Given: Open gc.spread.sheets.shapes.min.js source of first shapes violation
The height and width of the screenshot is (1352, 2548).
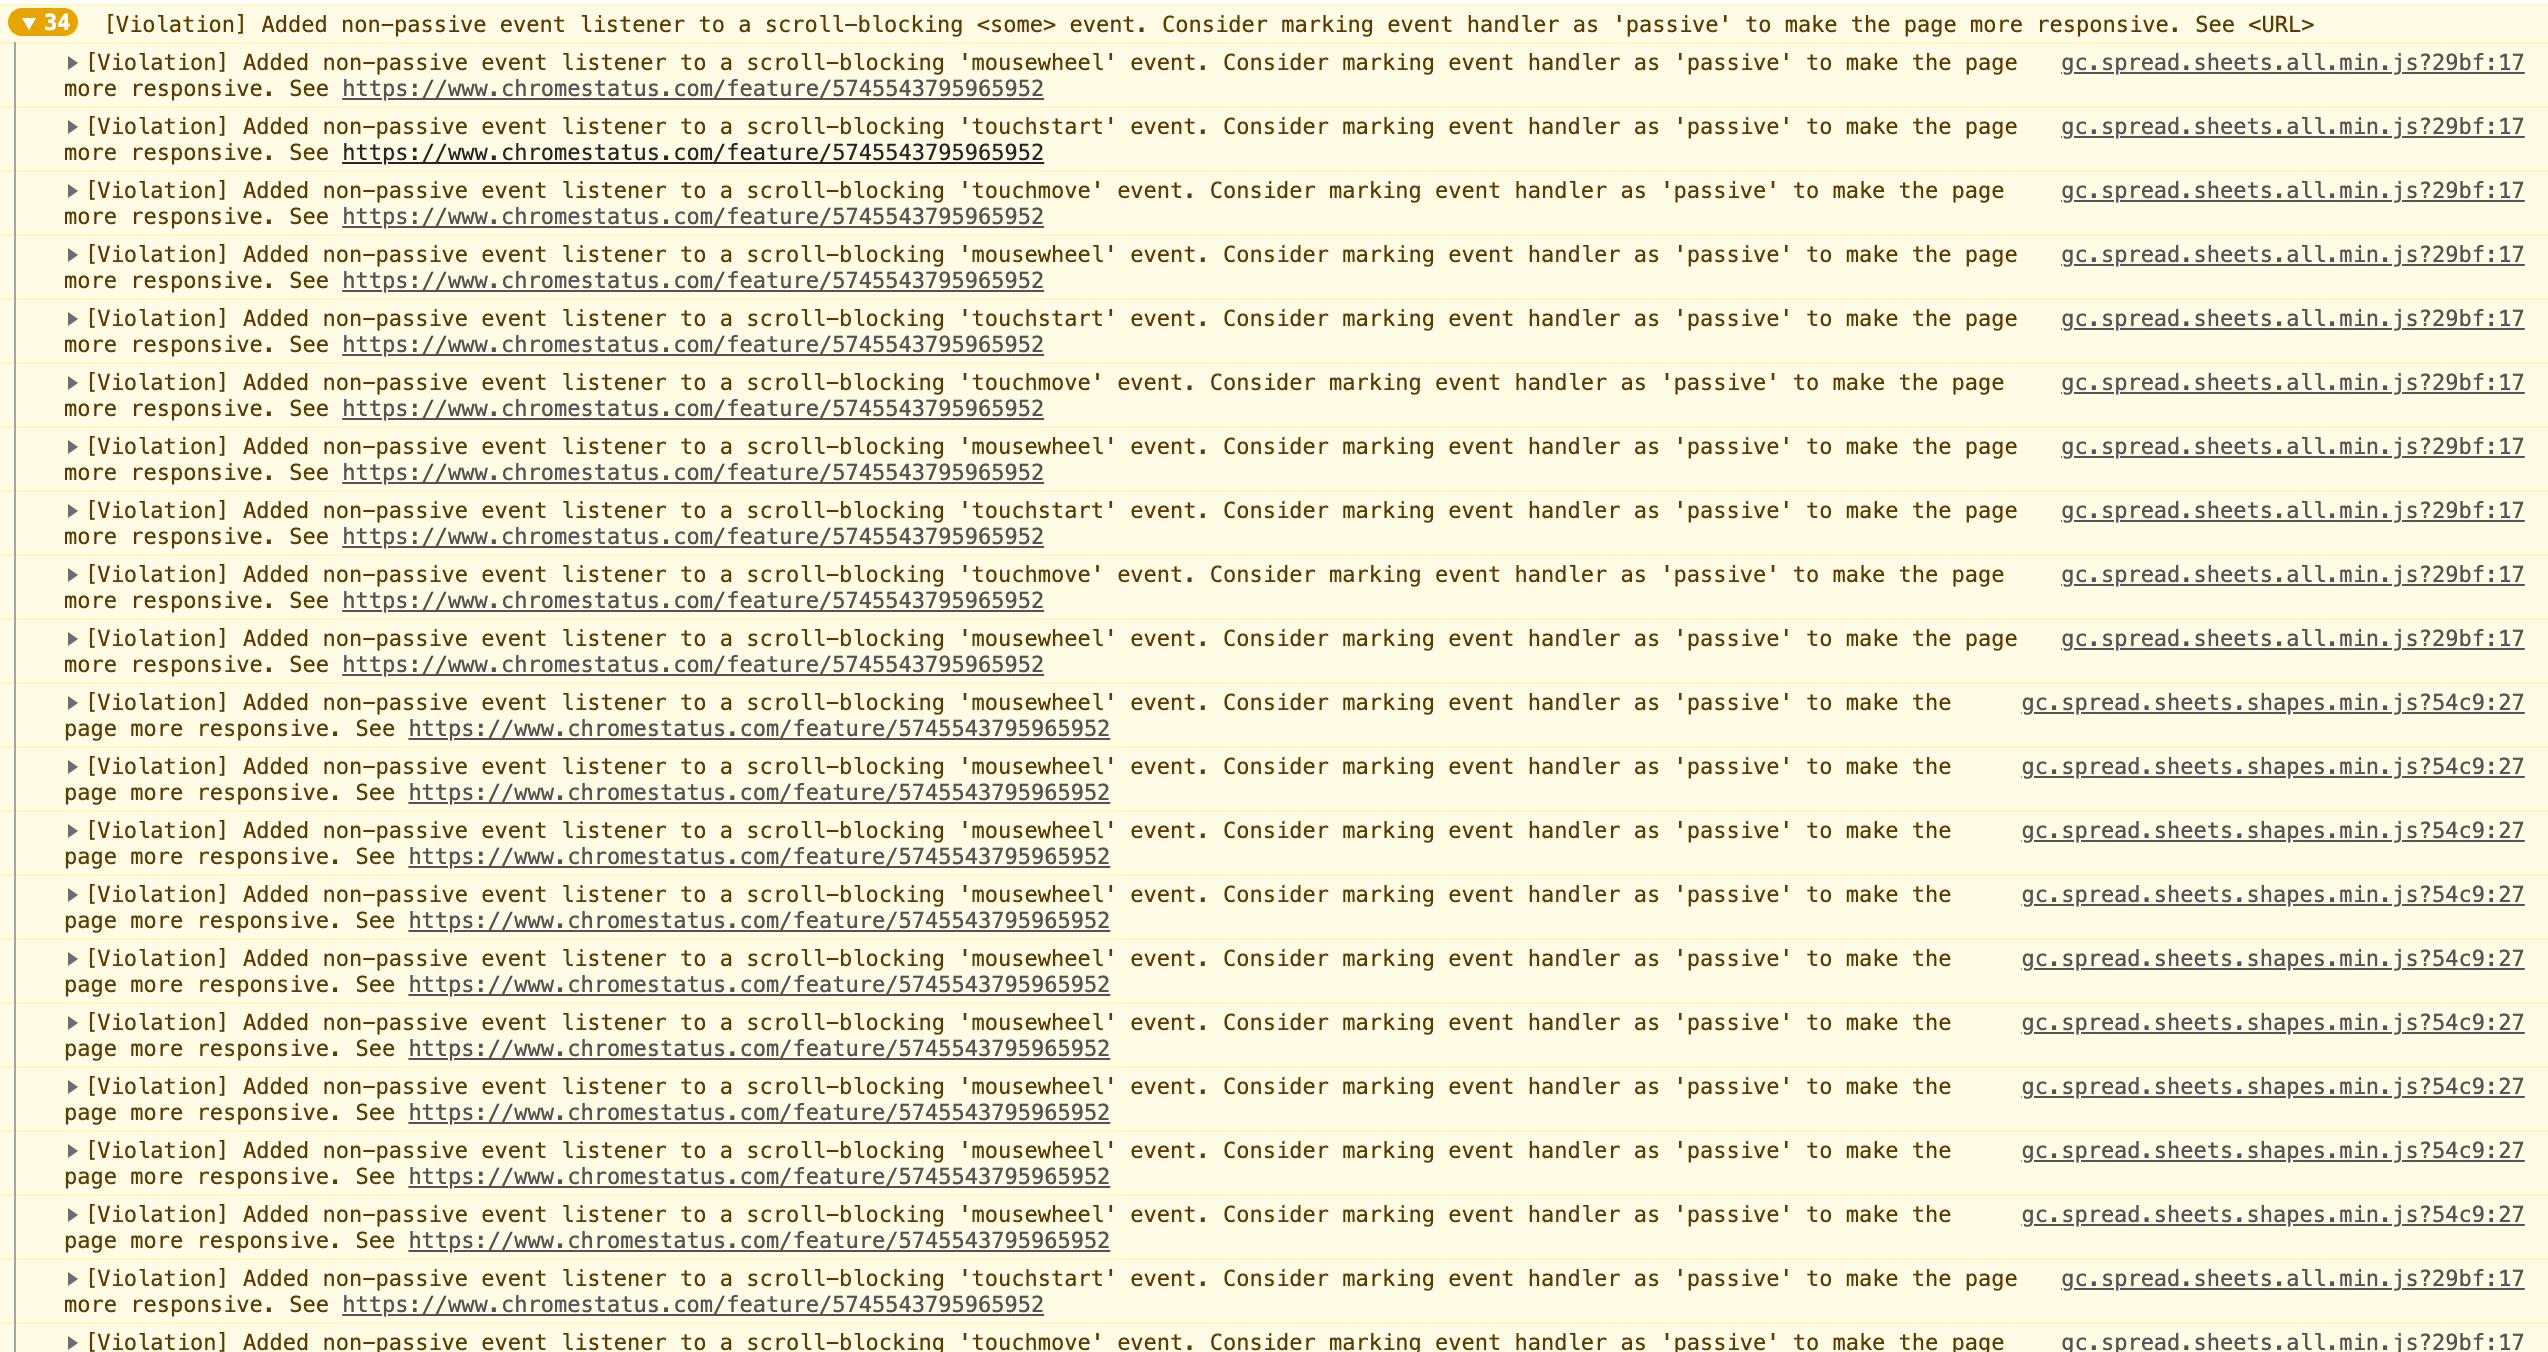Looking at the screenshot, I should (2272, 703).
